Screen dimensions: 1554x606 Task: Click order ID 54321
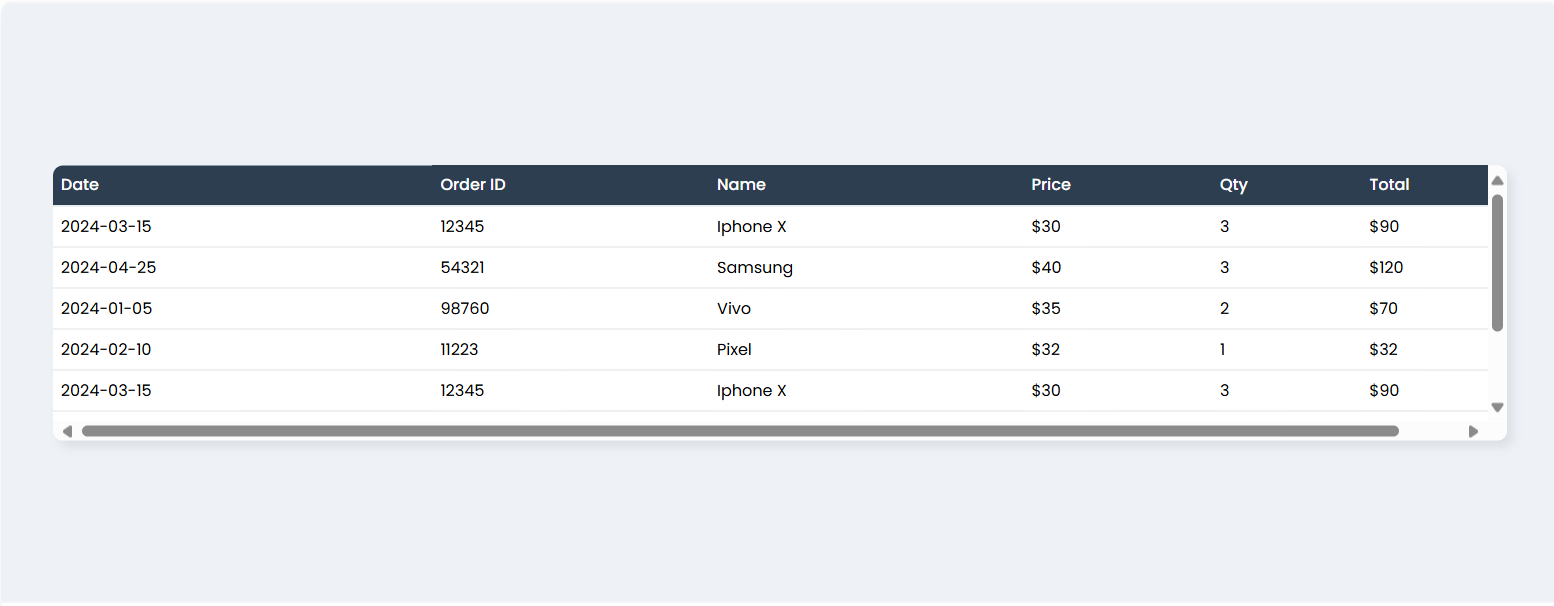[x=463, y=268]
